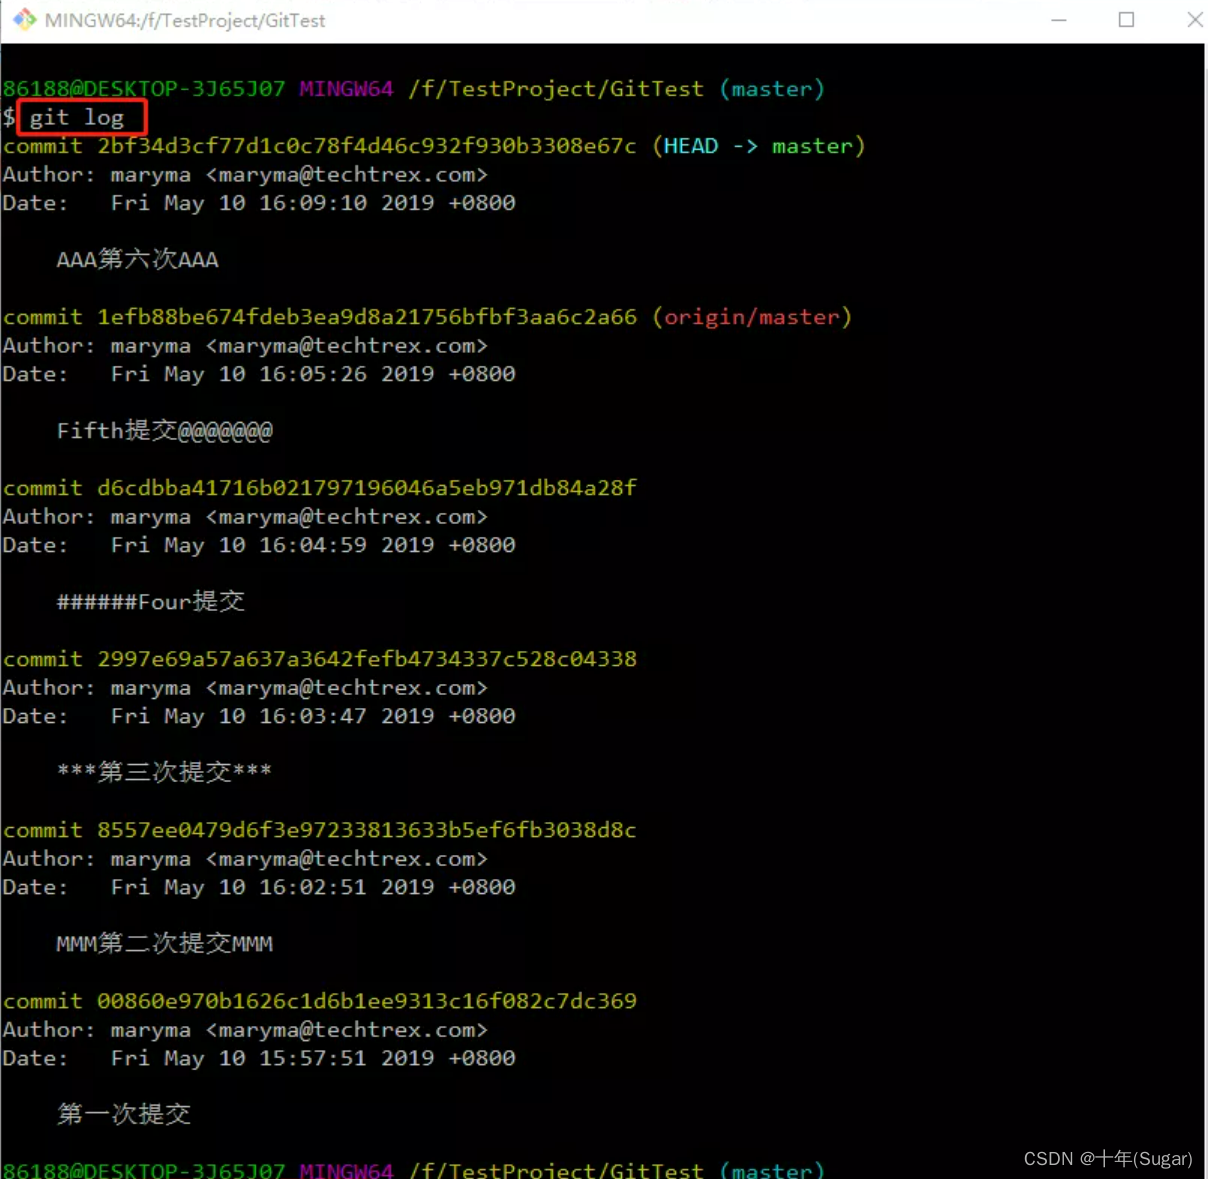This screenshot has height=1179, width=1208.
Task: Click commit hash starting with 2bf34d3c
Action: [366, 146]
